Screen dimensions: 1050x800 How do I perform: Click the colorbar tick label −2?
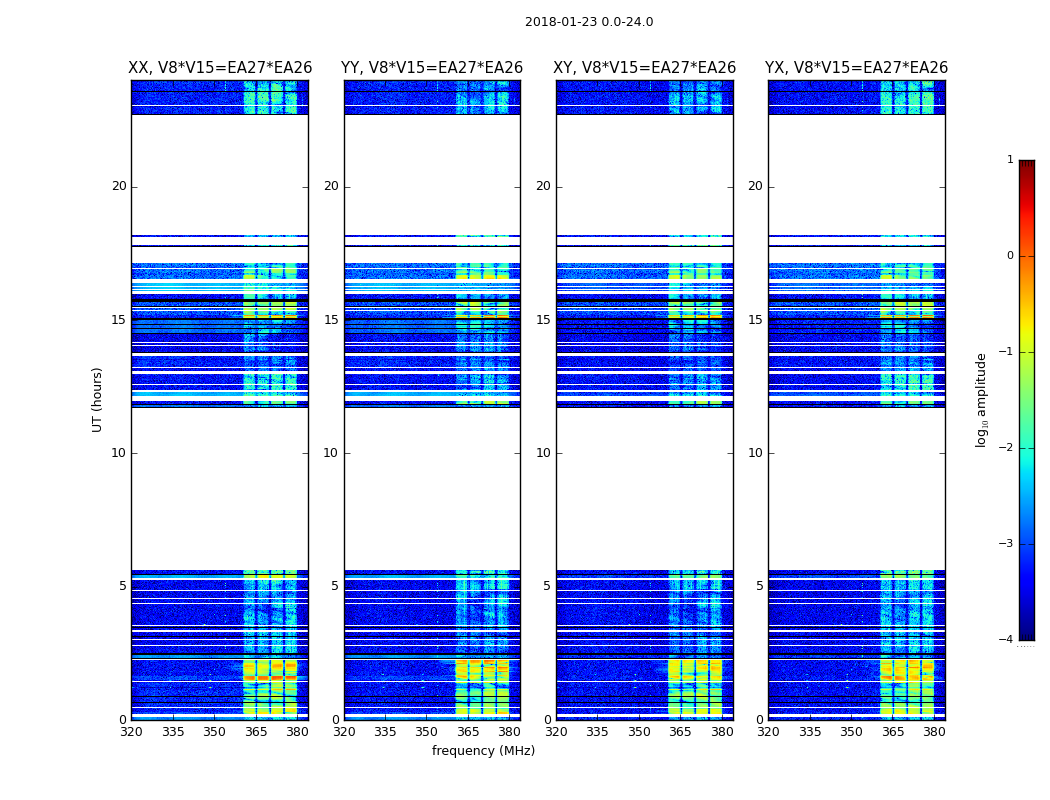click(x=1006, y=447)
